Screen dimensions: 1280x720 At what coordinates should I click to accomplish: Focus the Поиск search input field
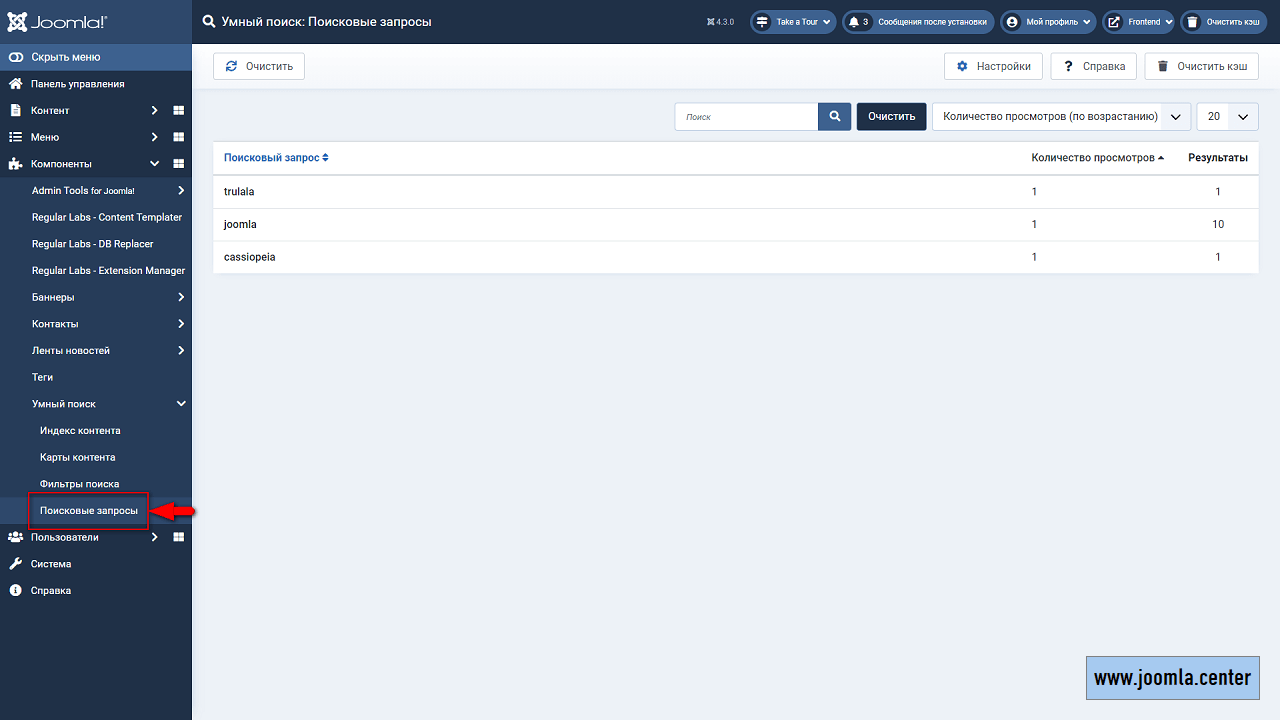746,117
